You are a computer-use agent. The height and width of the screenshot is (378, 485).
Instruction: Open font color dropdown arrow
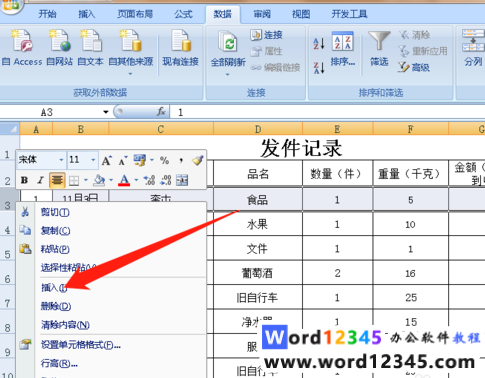(x=136, y=180)
